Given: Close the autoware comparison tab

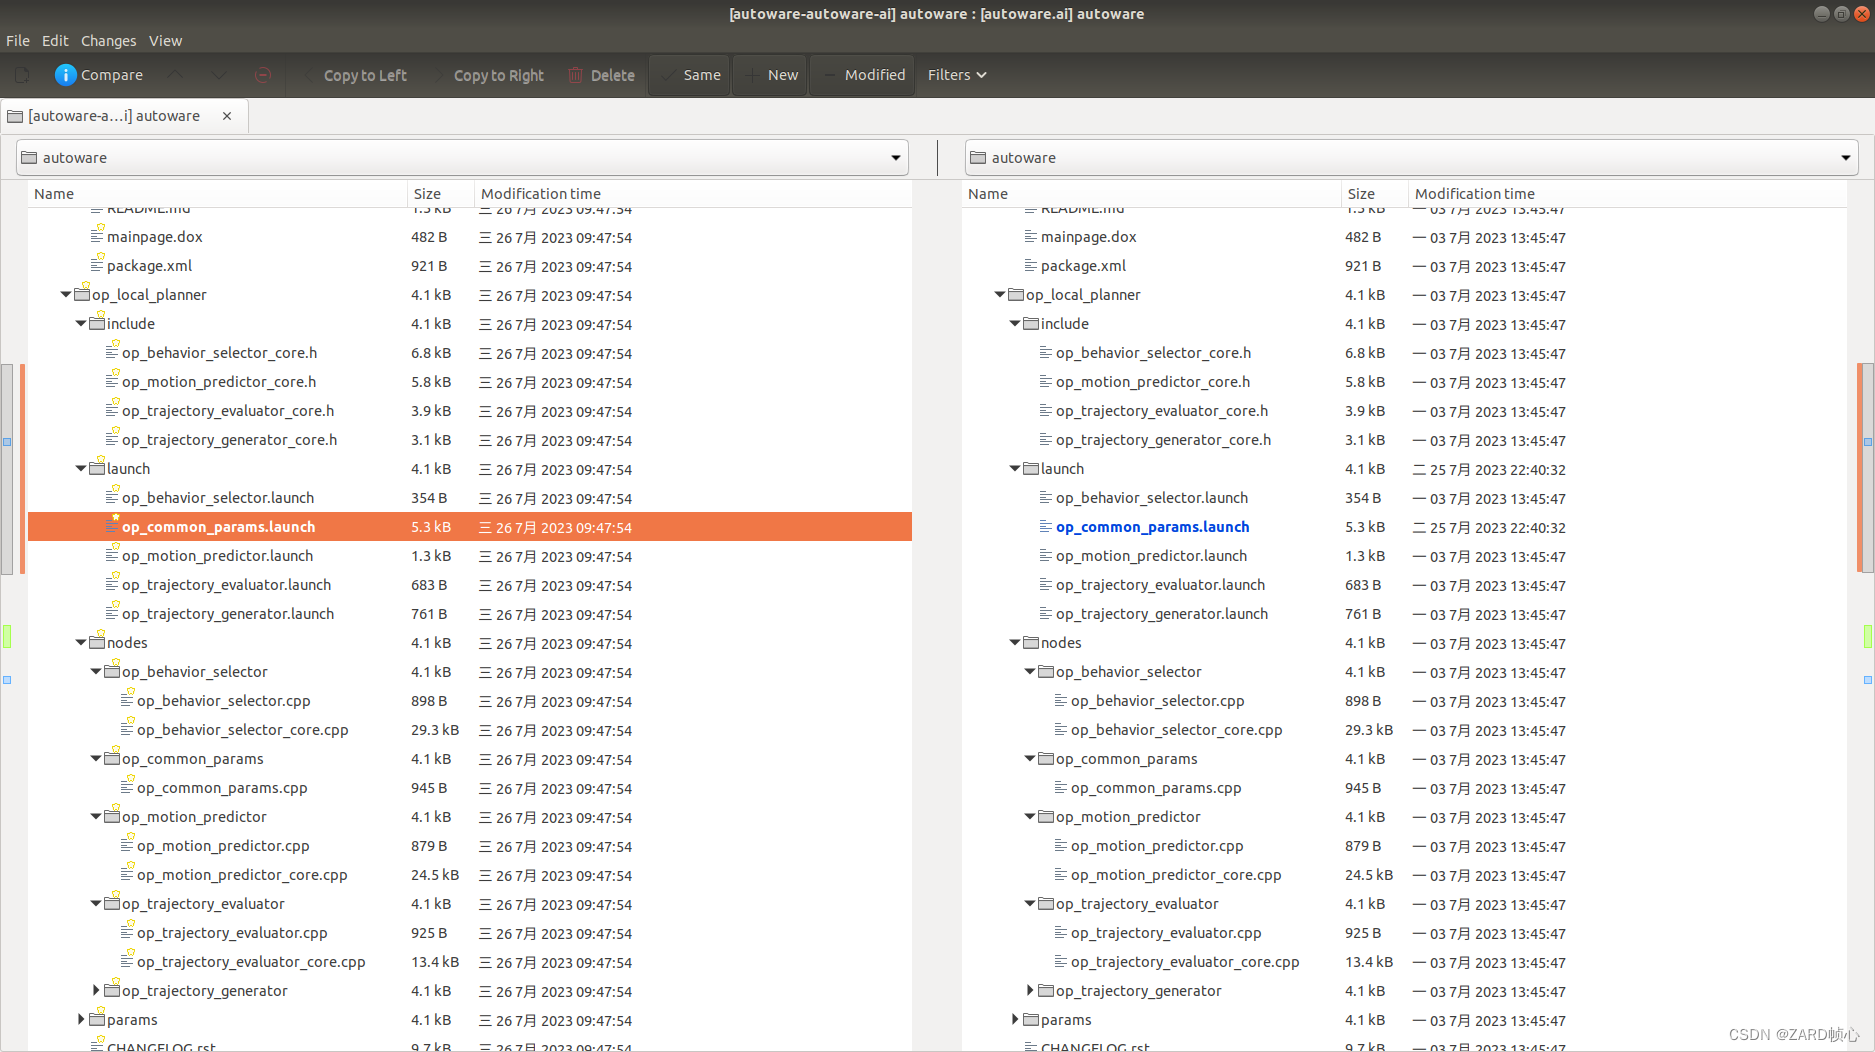Looking at the screenshot, I should (227, 116).
